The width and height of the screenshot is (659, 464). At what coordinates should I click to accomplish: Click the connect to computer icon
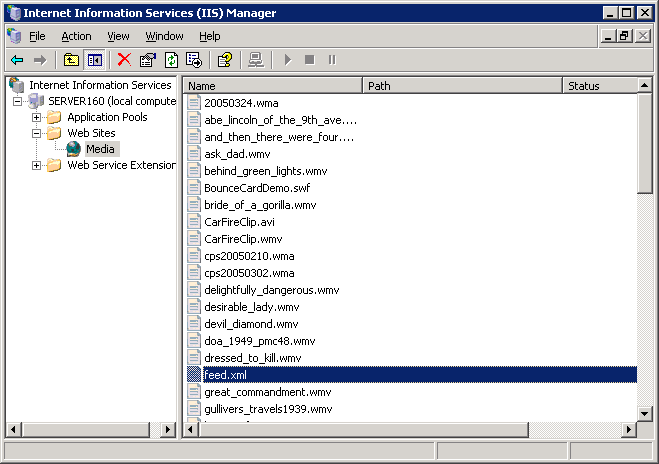256,60
